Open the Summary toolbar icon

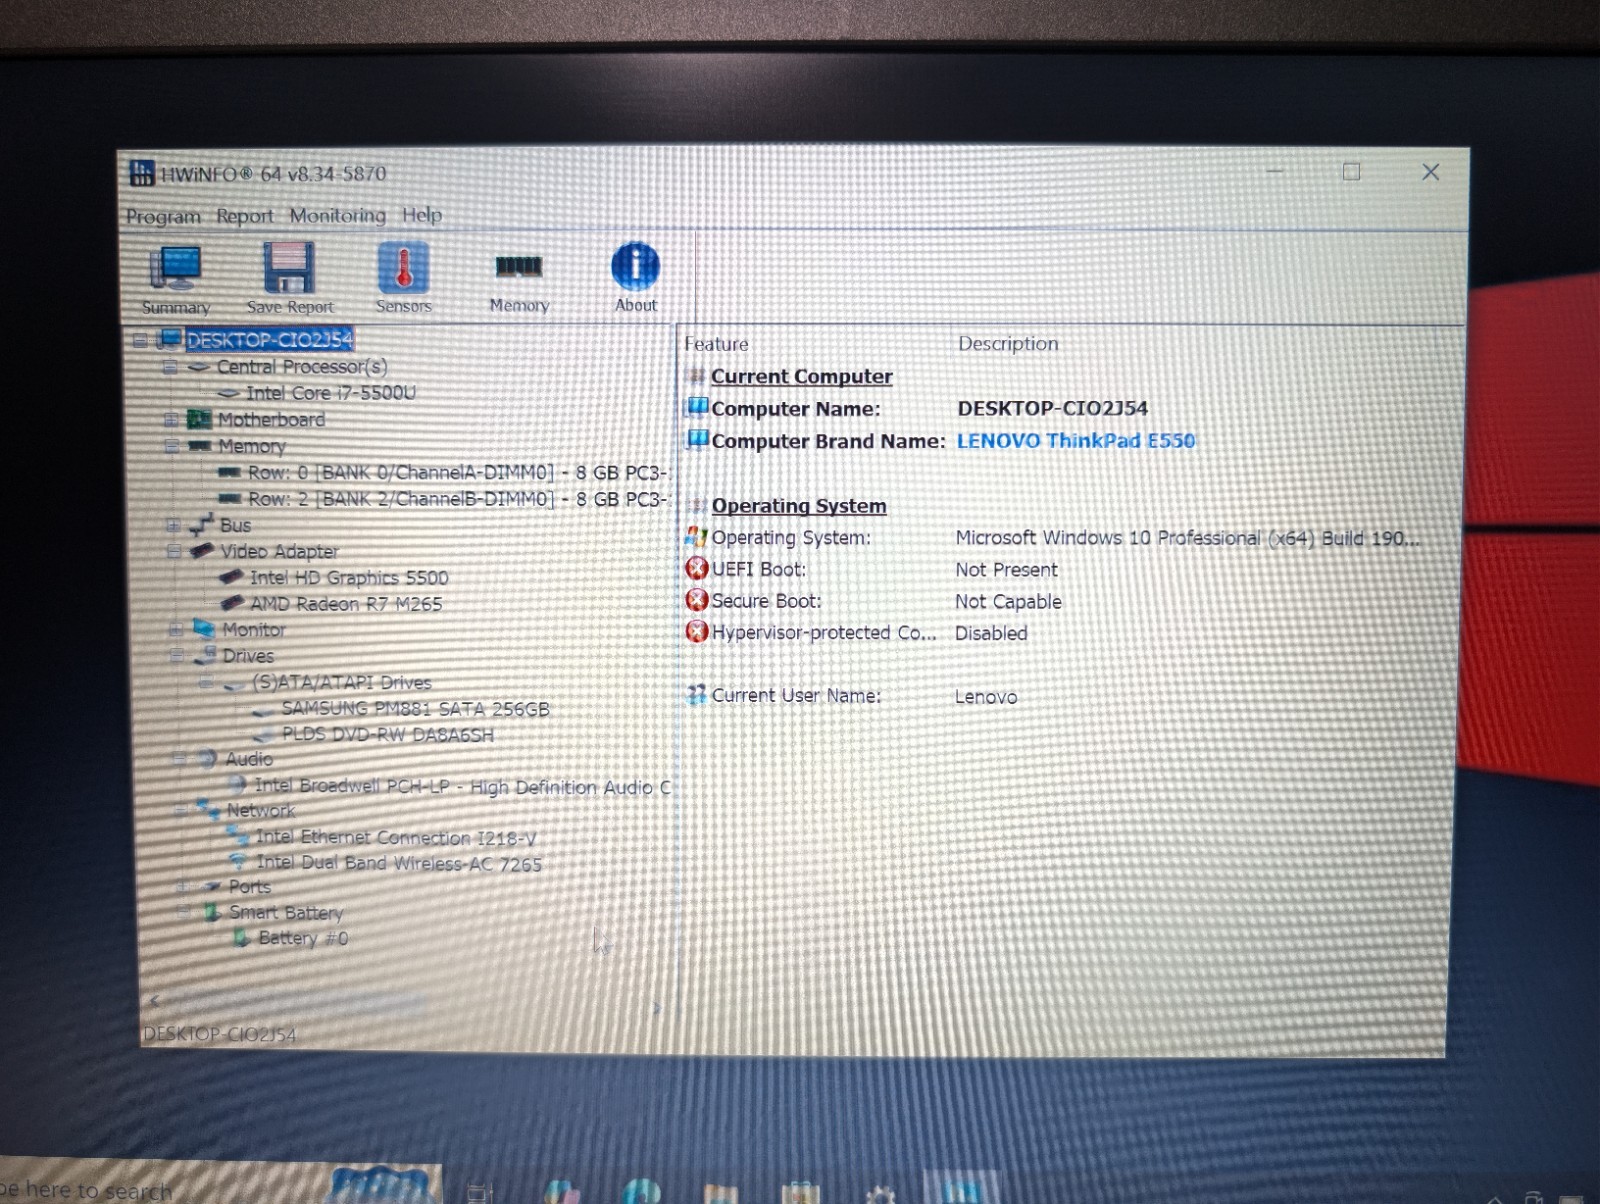click(x=176, y=280)
